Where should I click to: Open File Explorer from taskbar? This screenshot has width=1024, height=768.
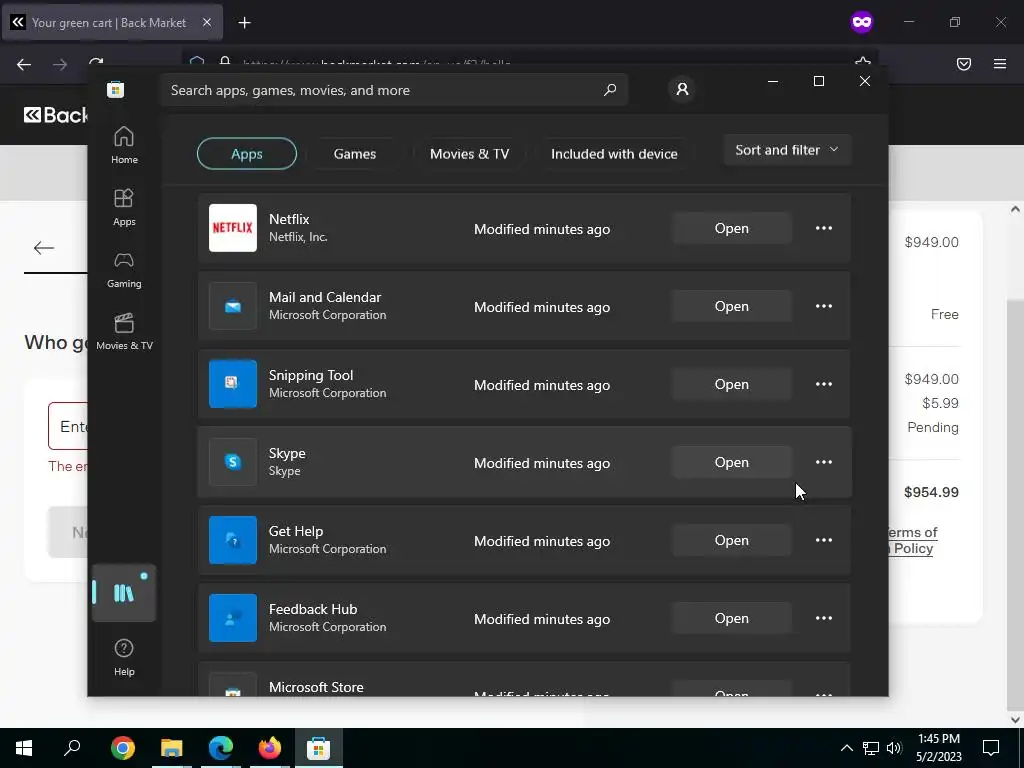[x=172, y=748]
